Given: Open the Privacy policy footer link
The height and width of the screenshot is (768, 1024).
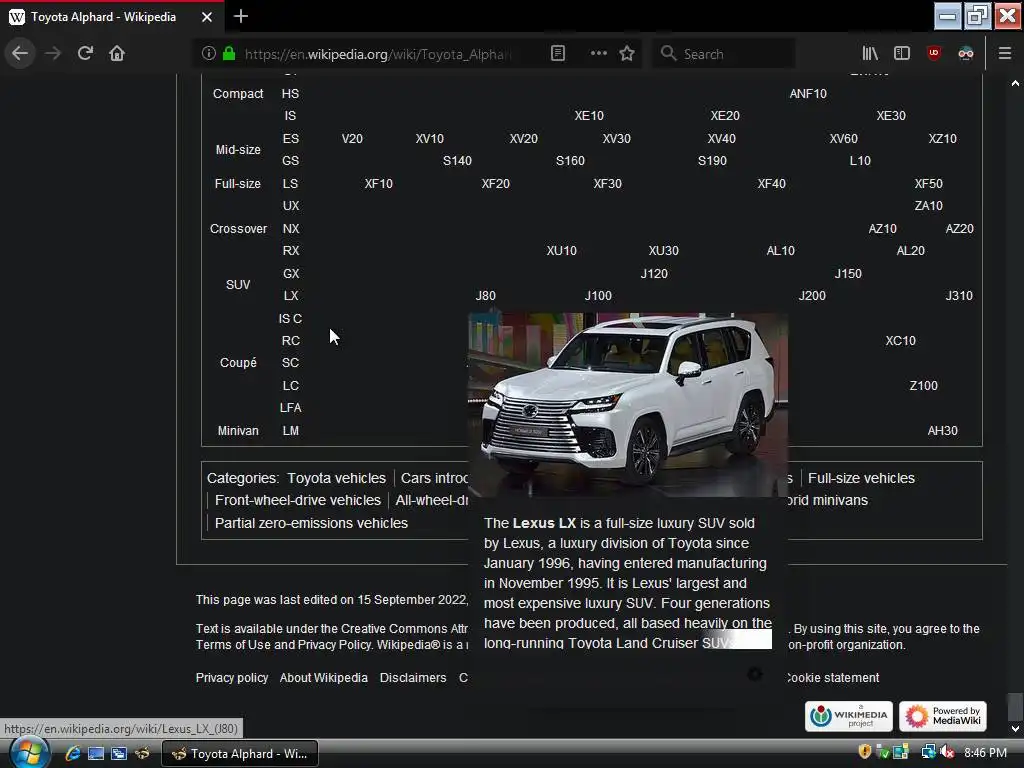Looking at the screenshot, I should point(232,678).
